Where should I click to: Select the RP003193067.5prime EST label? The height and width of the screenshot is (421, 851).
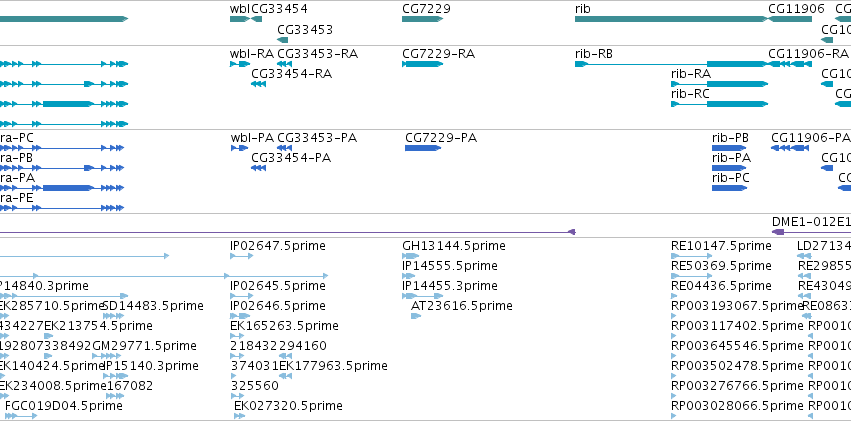pos(734,305)
